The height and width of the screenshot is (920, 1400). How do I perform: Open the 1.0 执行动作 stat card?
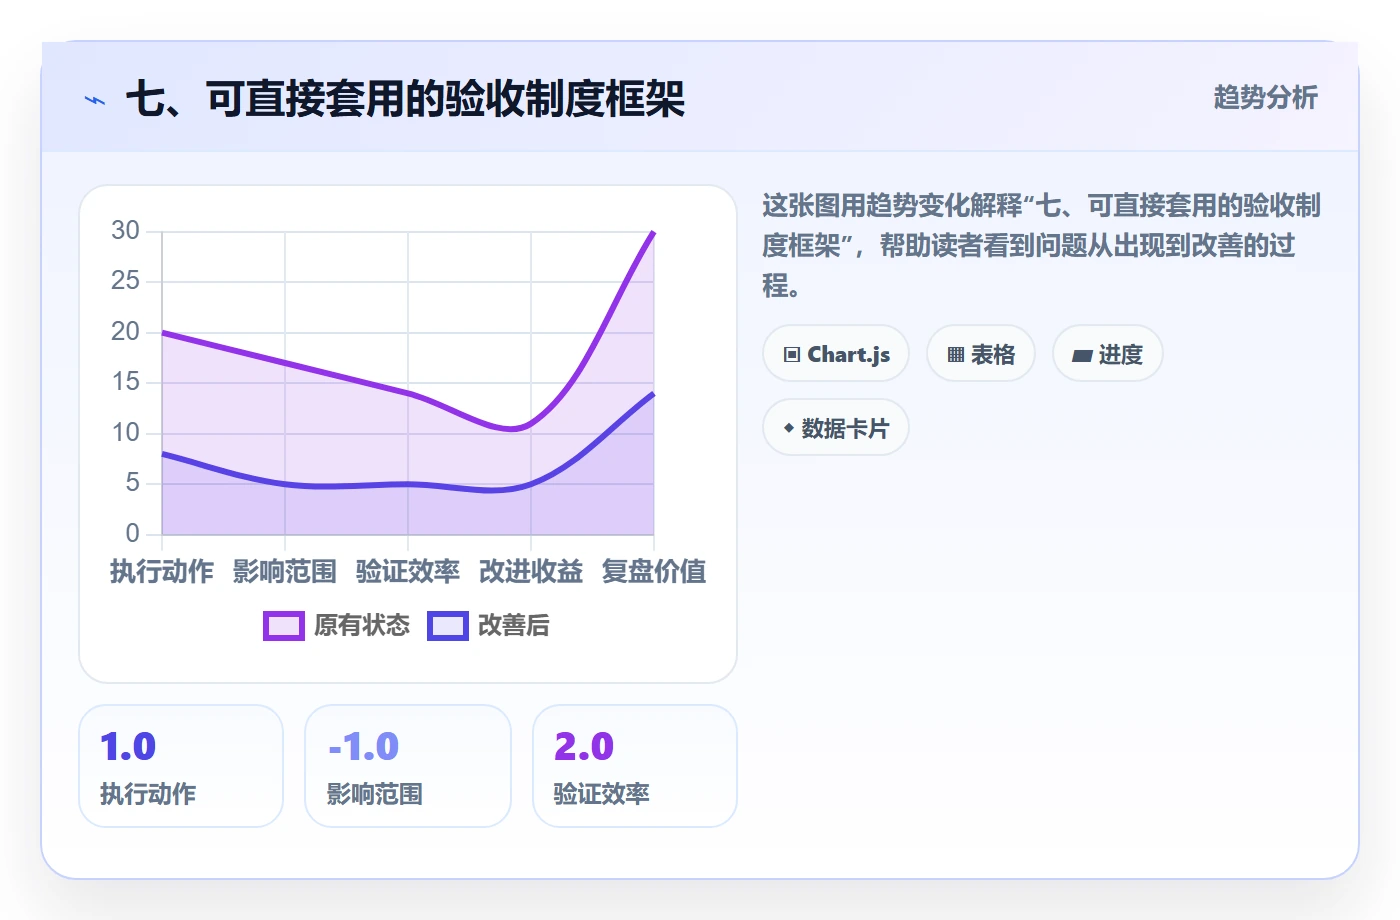point(181,766)
